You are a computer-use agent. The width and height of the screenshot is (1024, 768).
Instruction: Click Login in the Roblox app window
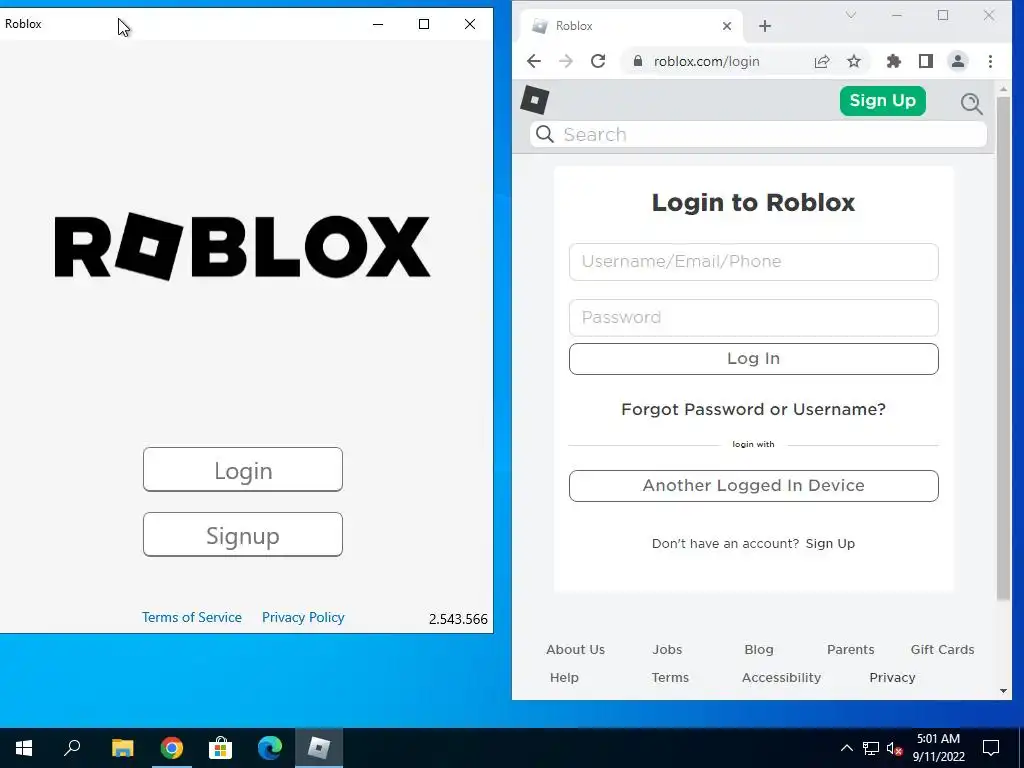(x=243, y=470)
